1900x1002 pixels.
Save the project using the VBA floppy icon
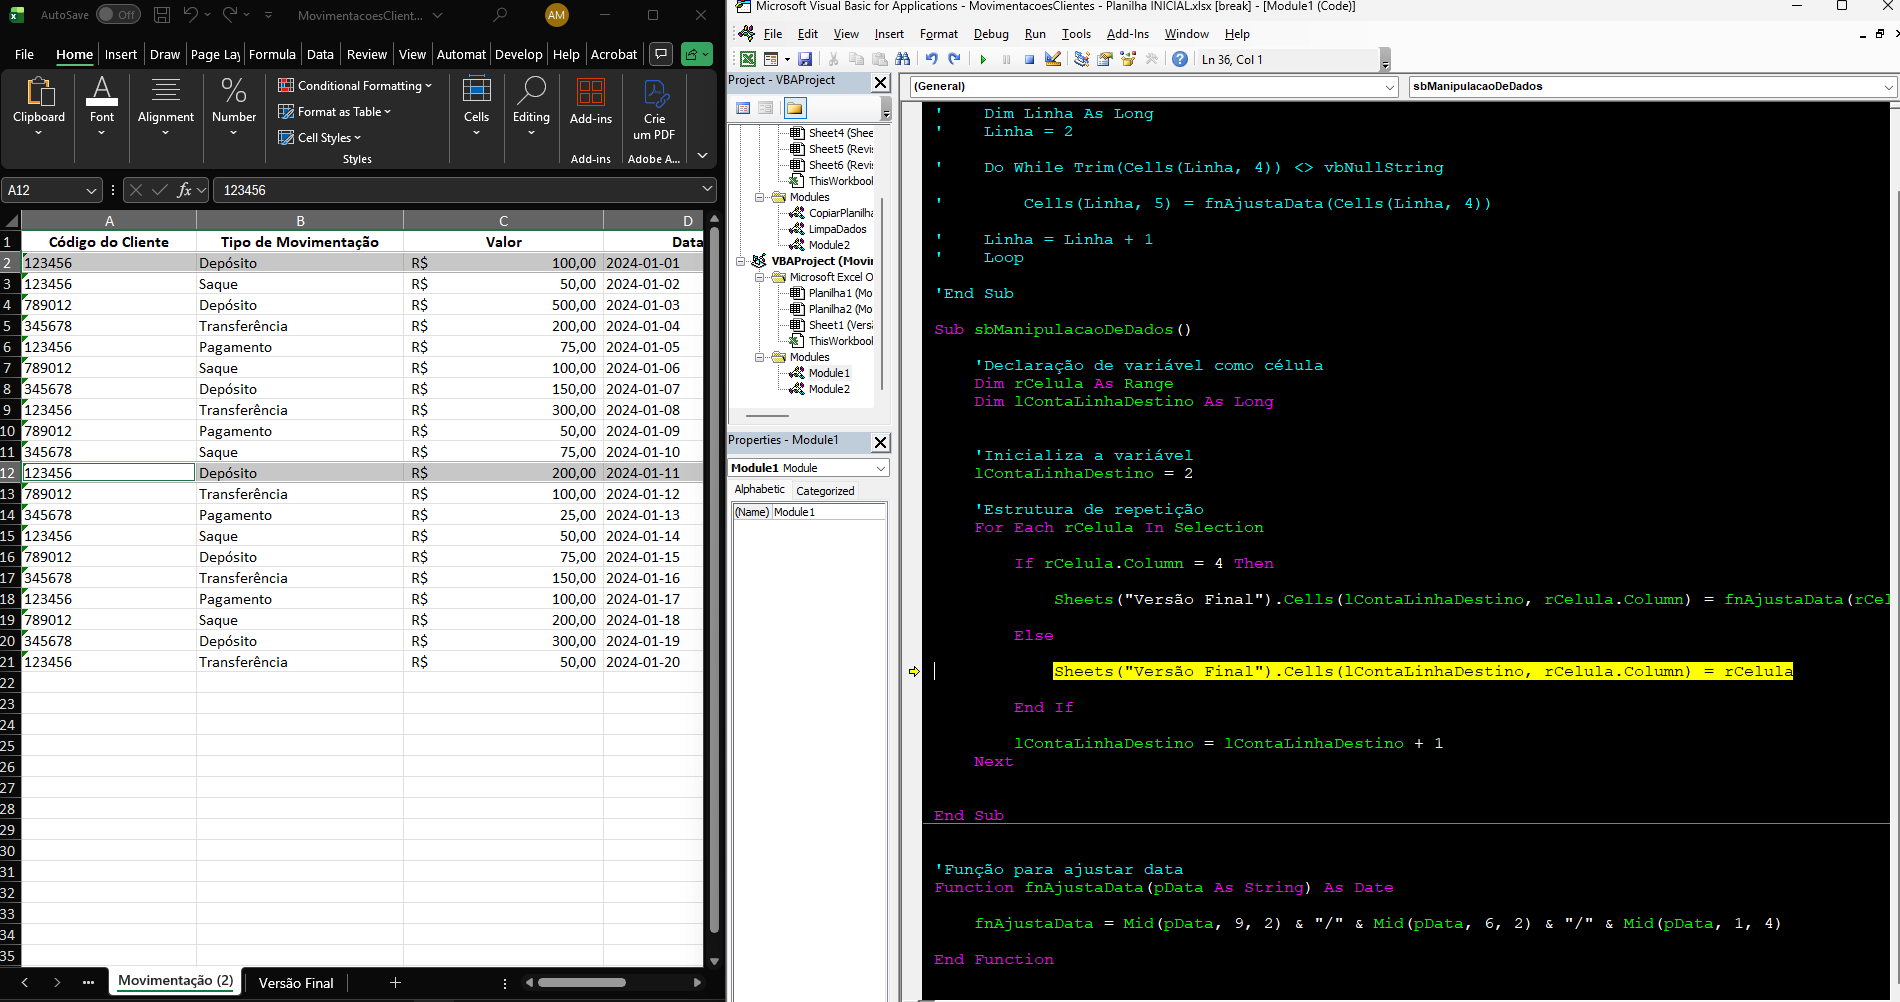pos(805,60)
